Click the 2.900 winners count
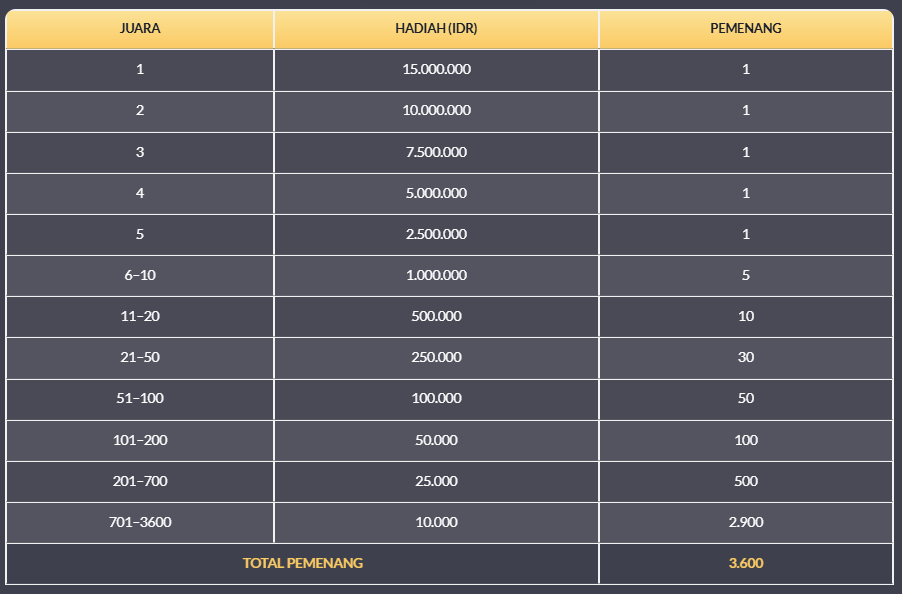Screen dimensions: 902x594 pyautogui.click(x=746, y=522)
